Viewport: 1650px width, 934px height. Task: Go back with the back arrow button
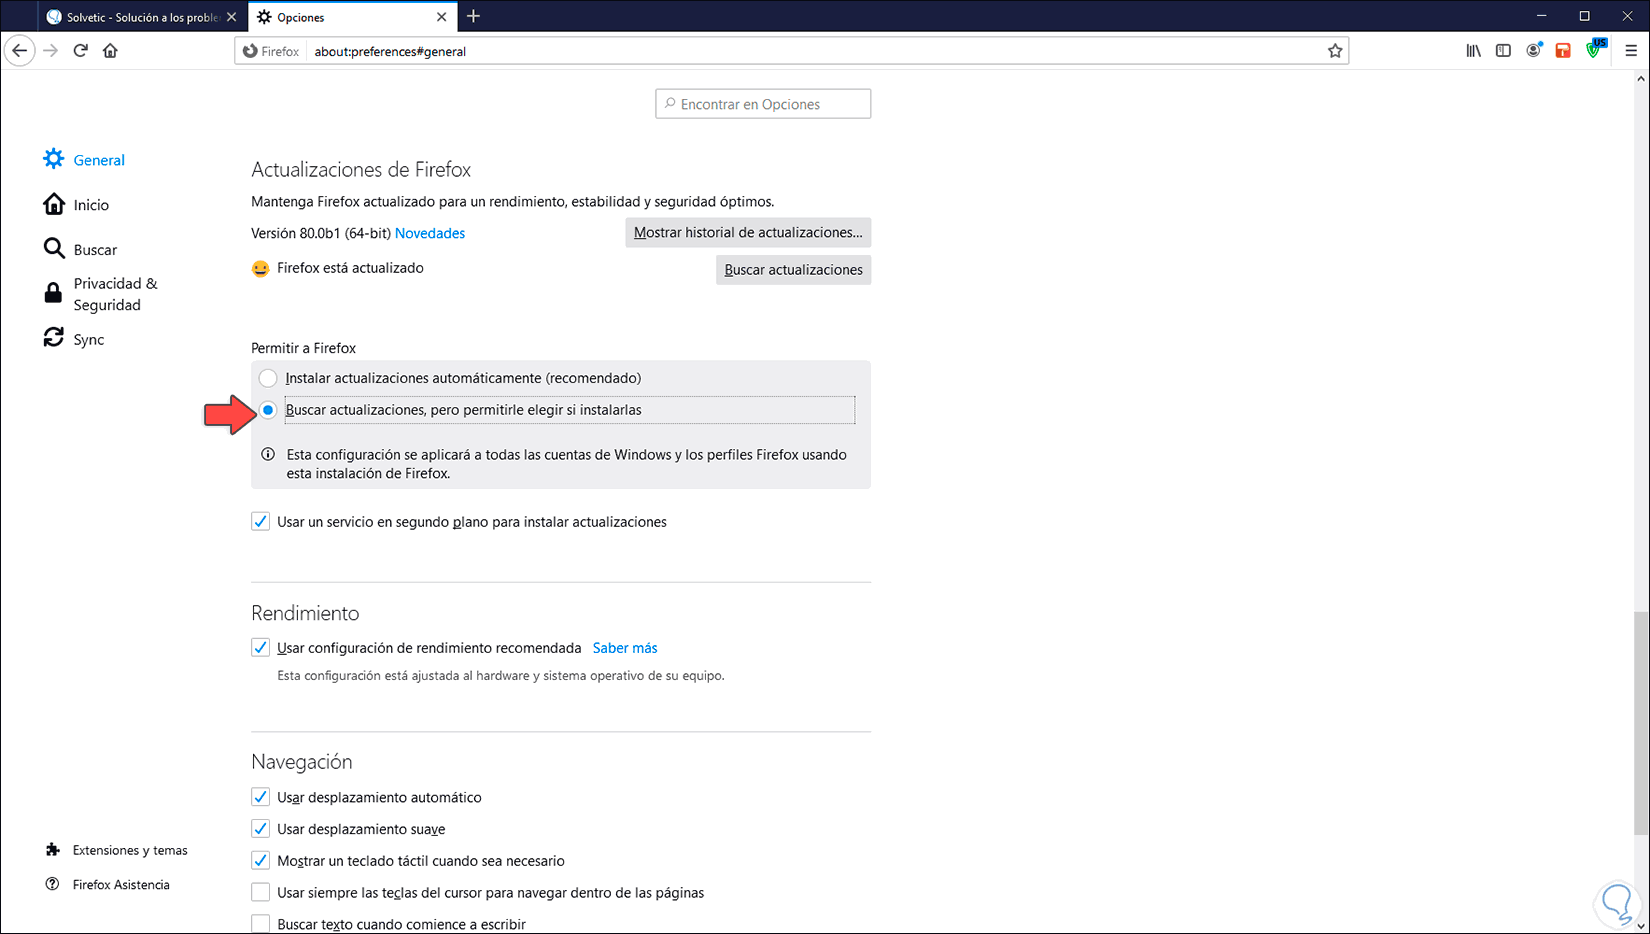click(20, 51)
